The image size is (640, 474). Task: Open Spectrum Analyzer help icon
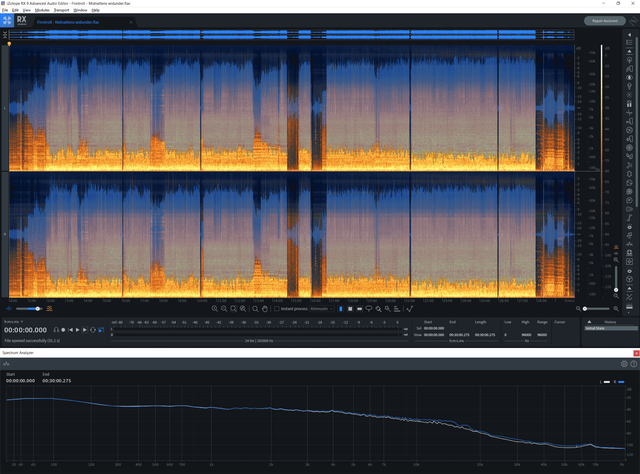coord(633,364)
